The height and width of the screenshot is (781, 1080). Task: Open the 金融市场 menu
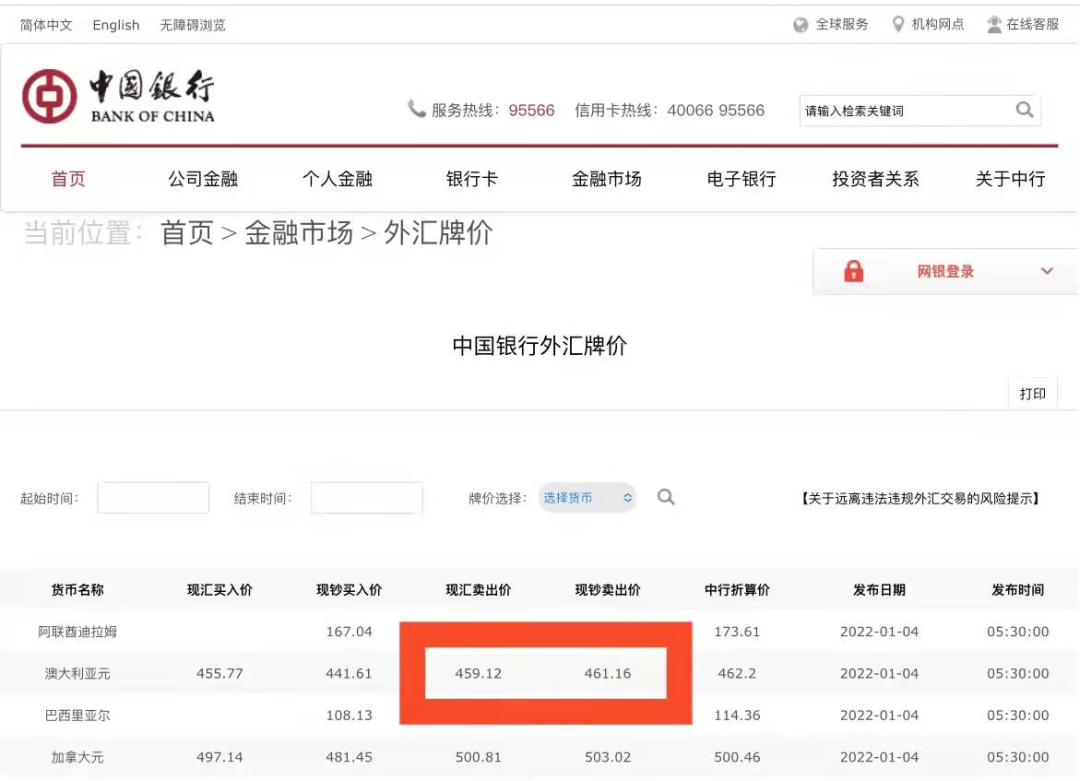(x=606, y=179)
